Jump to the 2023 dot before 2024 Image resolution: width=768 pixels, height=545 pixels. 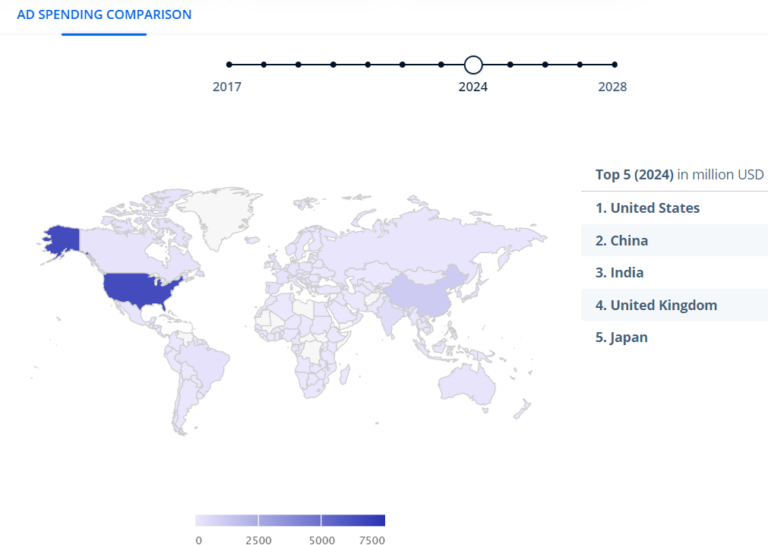point(441,65)
